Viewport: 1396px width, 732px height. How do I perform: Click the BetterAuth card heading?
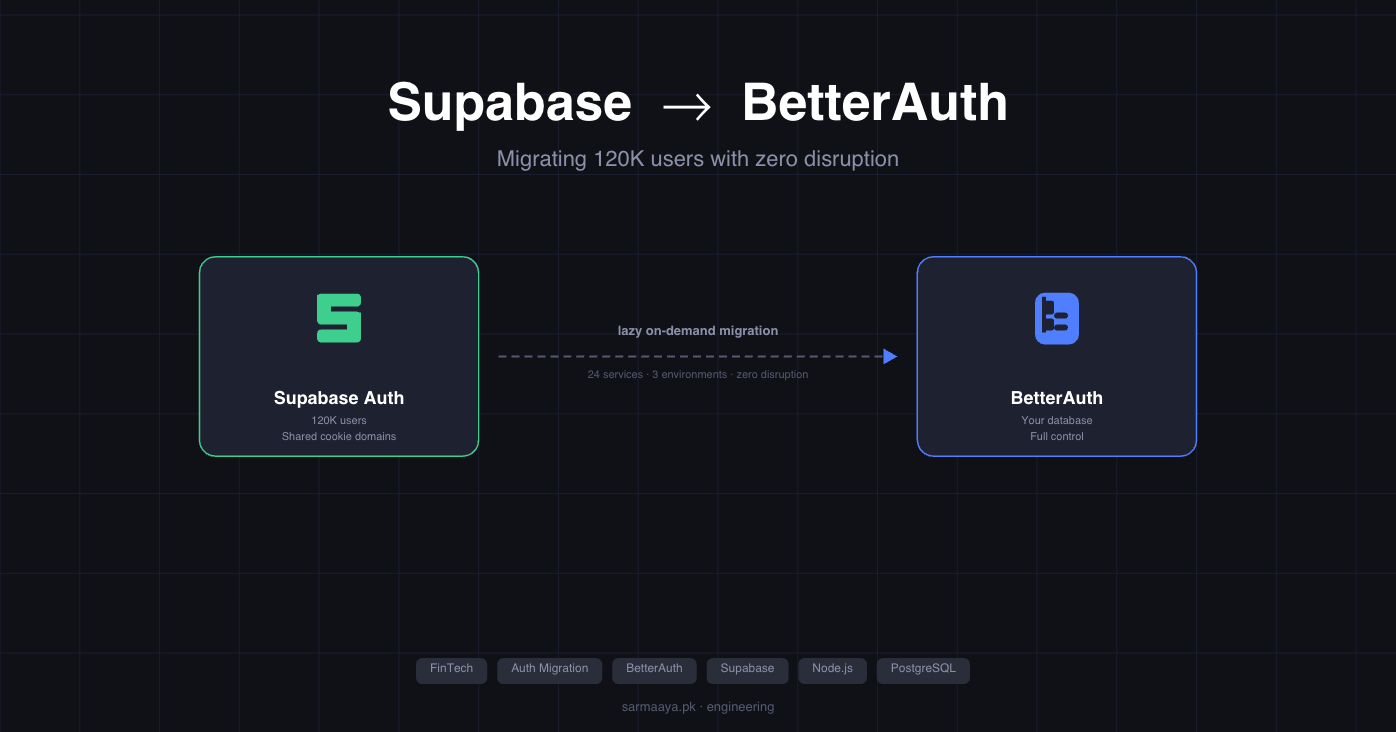pyautogui.click(x=1057, y=398)
